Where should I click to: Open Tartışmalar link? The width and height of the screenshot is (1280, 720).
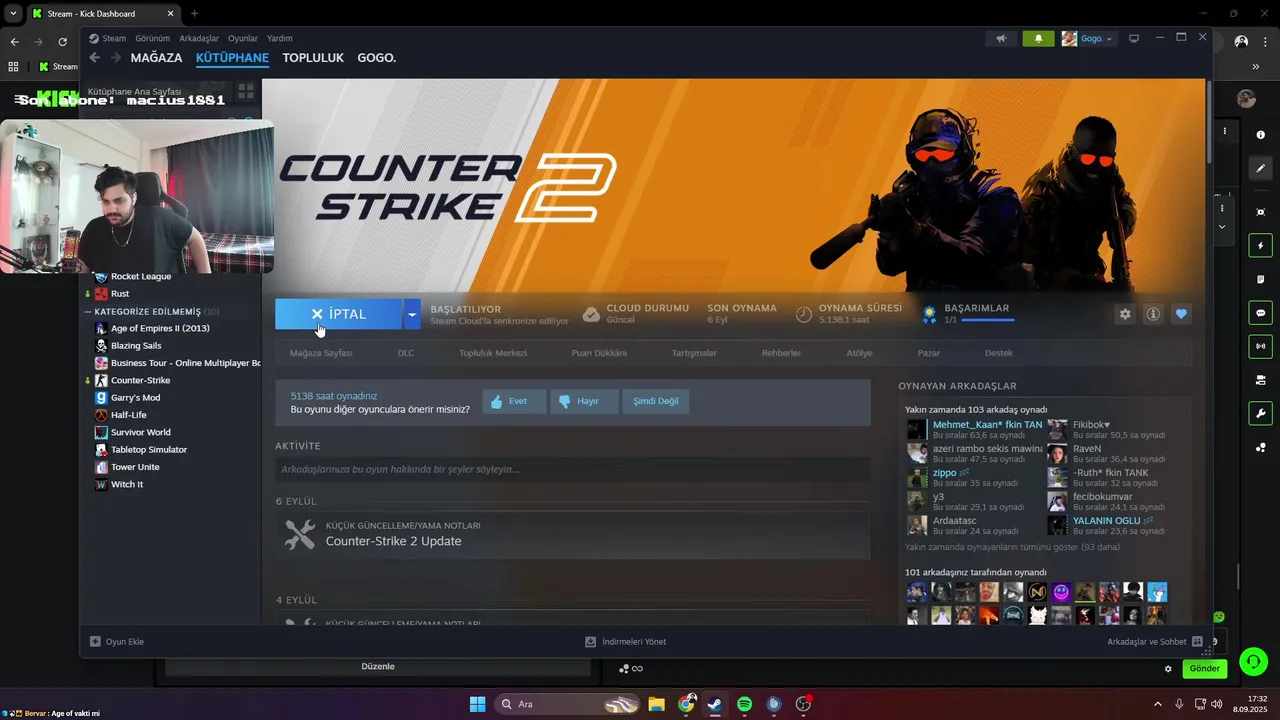694,353
